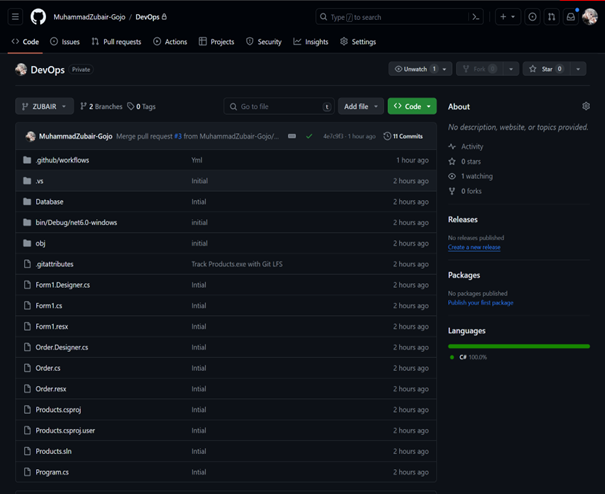This screenshot has width=605, height=494.
Task: Open the issues icon in the top bar
Action: coord(532,17)
